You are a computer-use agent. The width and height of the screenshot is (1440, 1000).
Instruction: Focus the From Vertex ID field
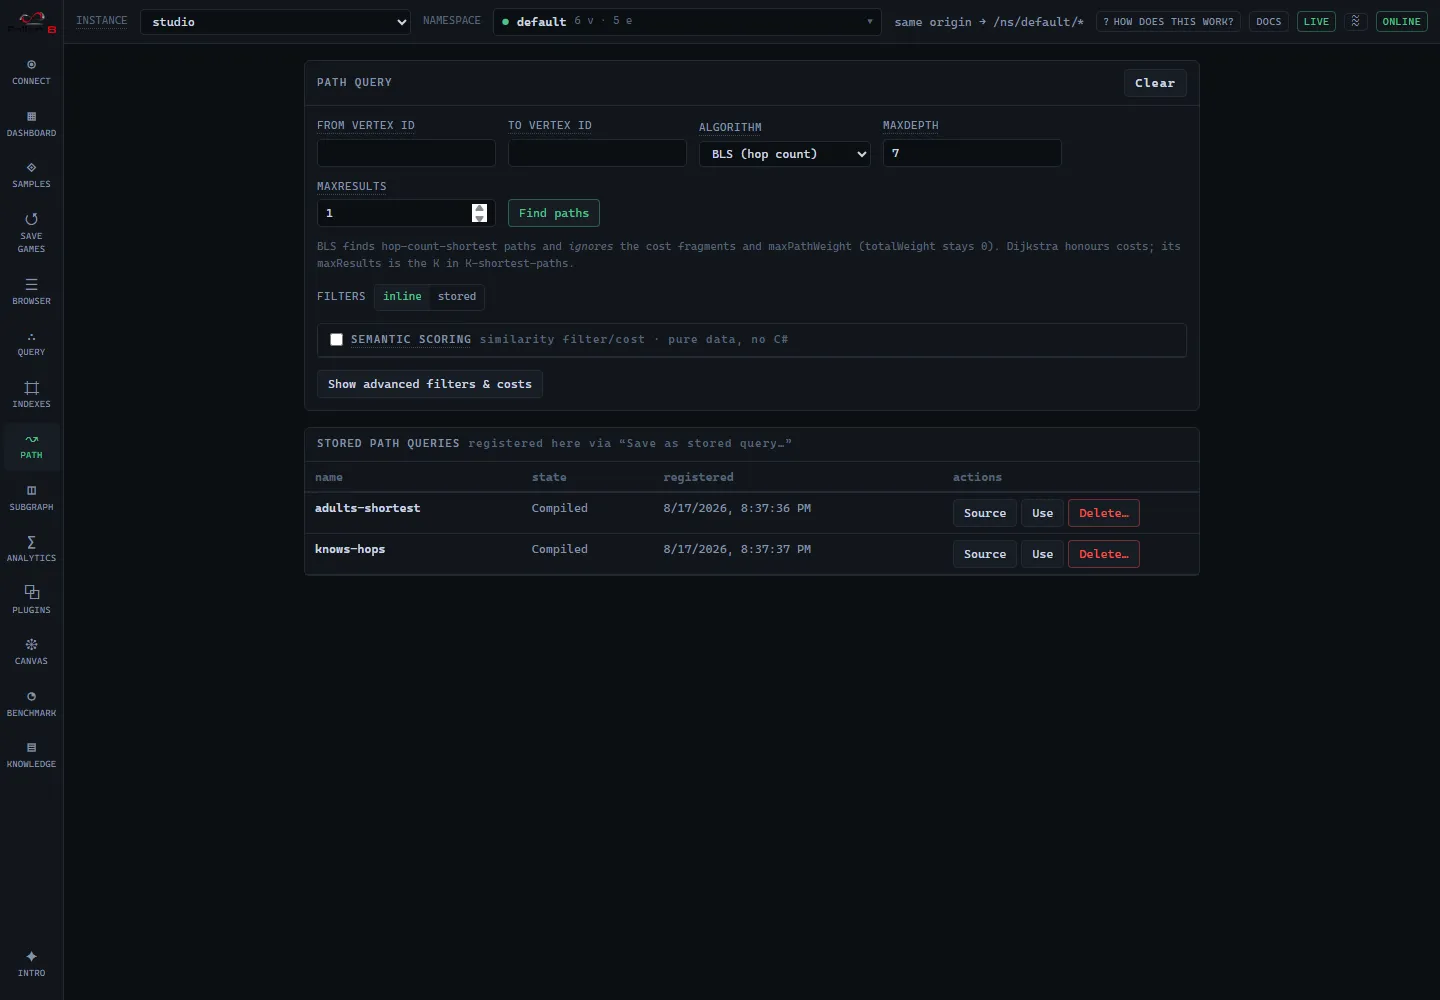point(406,153)
